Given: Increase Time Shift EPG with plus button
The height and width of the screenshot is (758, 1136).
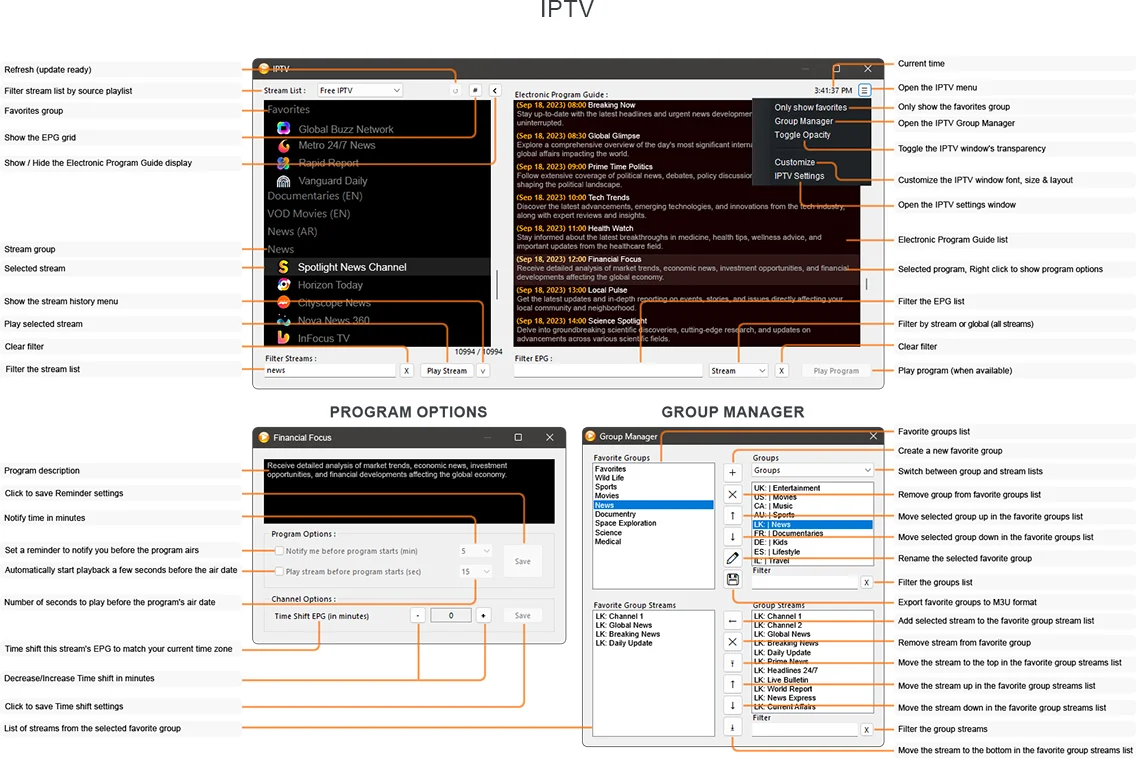Looking at the screenshot, I should (x=483, y=615).
